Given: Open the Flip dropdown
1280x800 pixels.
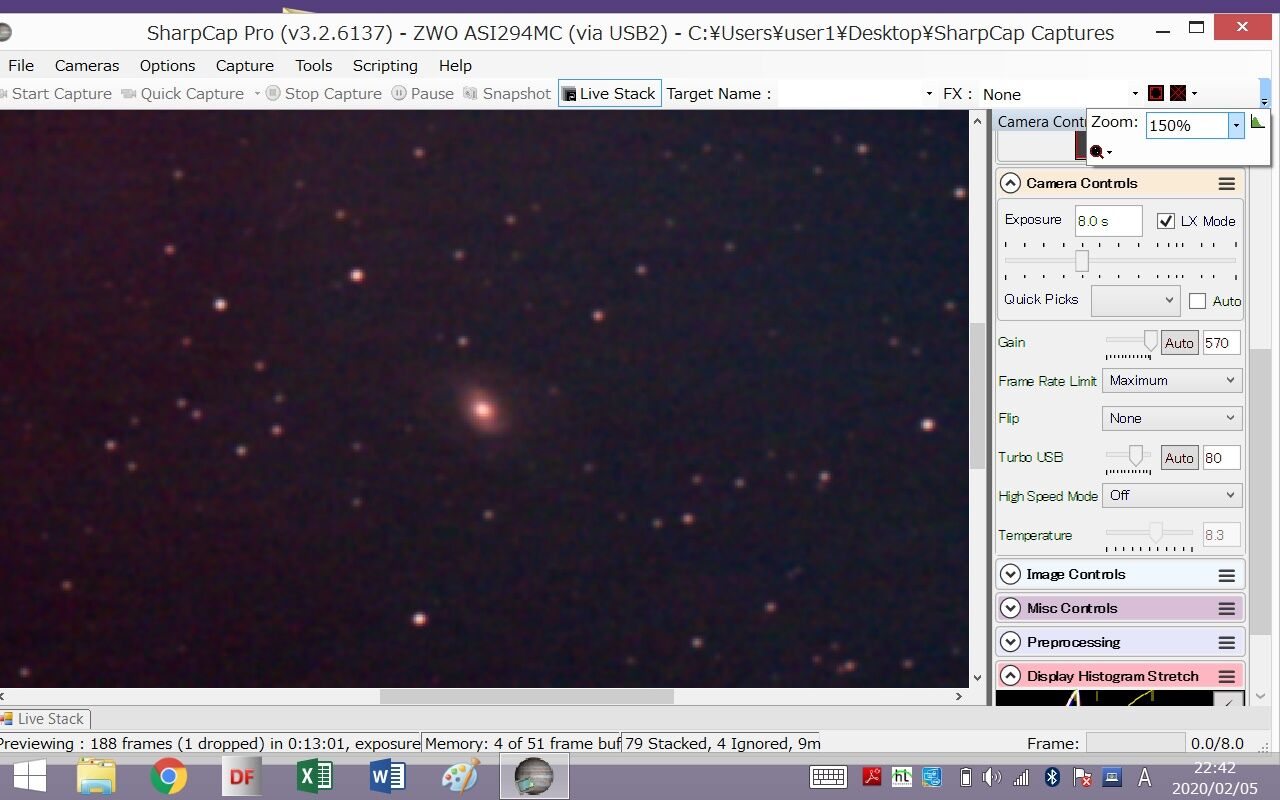Looking at the screenshot, I should coord(1172,418).
